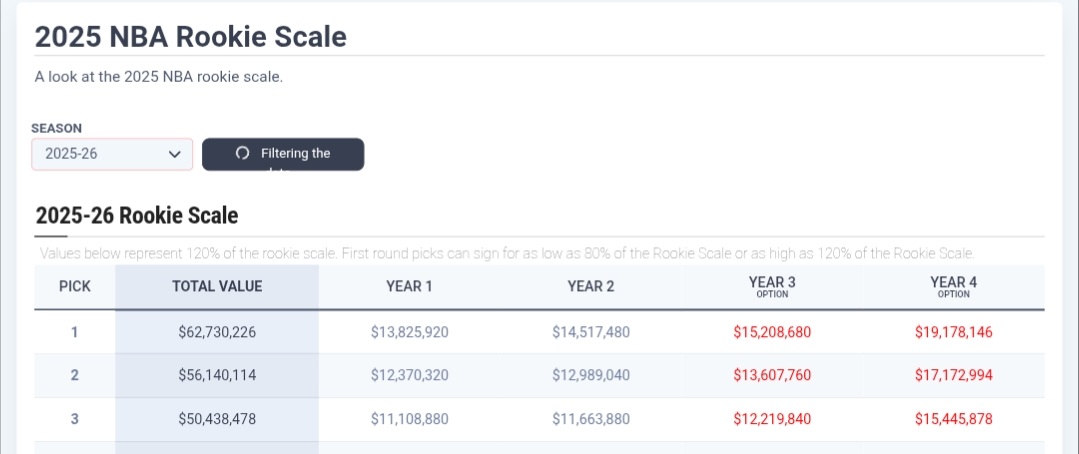Select Year 2 salary $11,663,880
1079x454 pixels.
(x=591, y=420)
